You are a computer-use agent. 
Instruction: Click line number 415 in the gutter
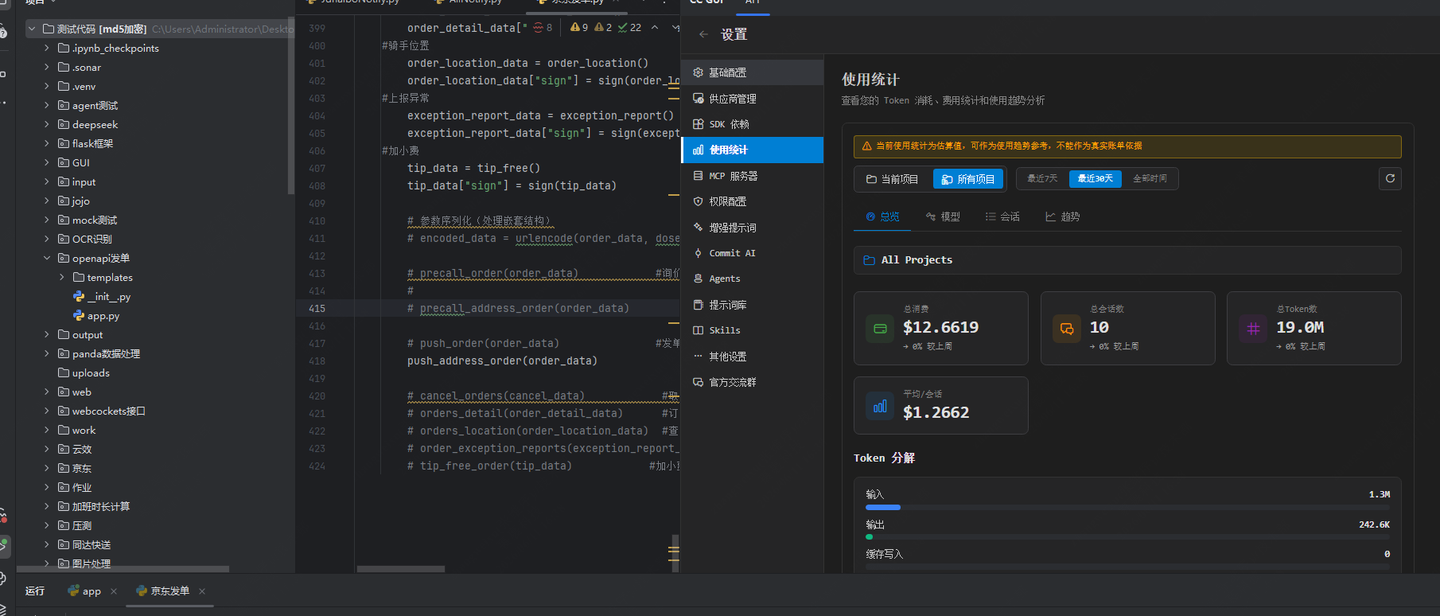(x=318, y=308)
